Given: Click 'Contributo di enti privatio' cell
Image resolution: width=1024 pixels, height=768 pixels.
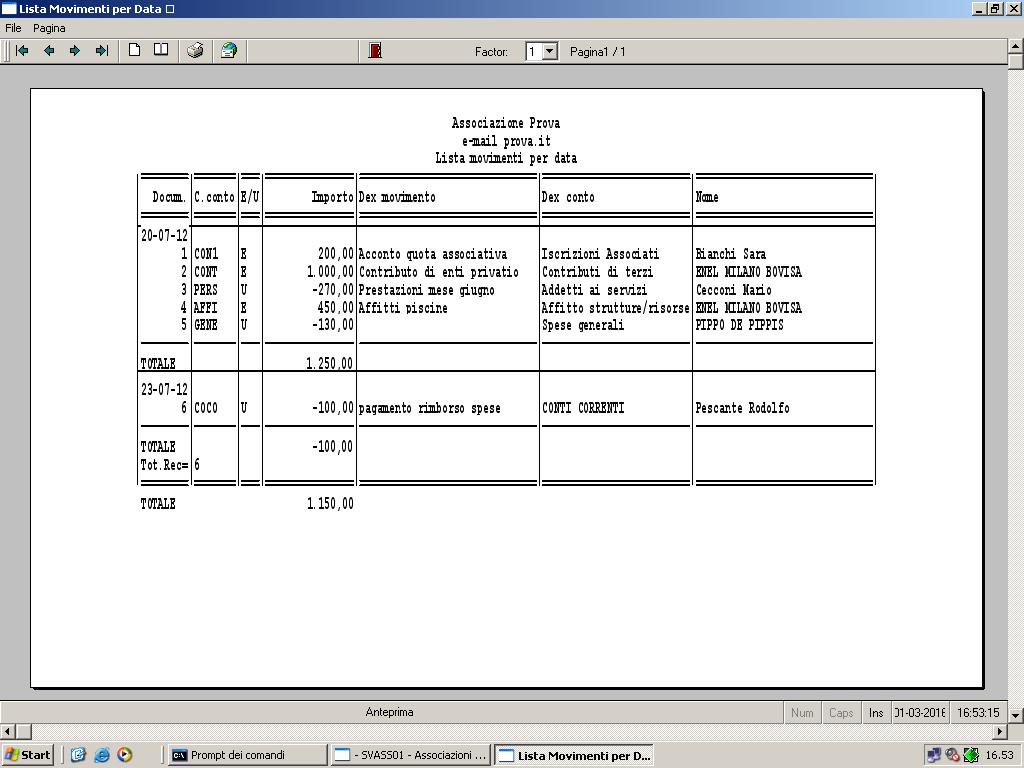Looking at the screenshot, I should 438,272.
